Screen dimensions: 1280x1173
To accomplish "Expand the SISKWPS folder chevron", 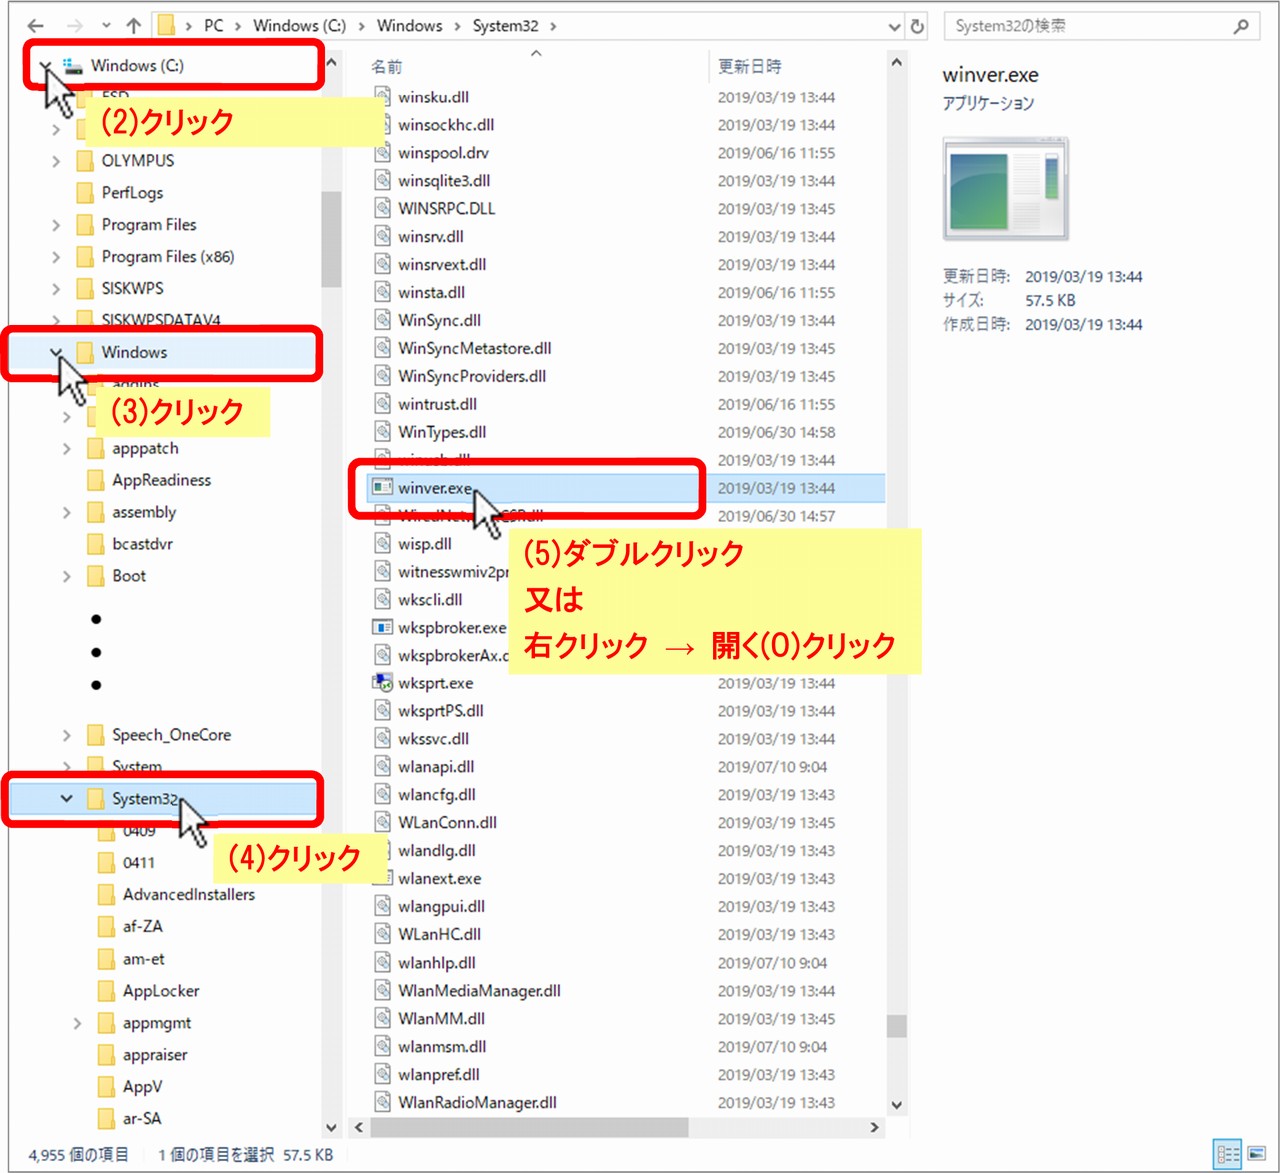I will point(56,289).
